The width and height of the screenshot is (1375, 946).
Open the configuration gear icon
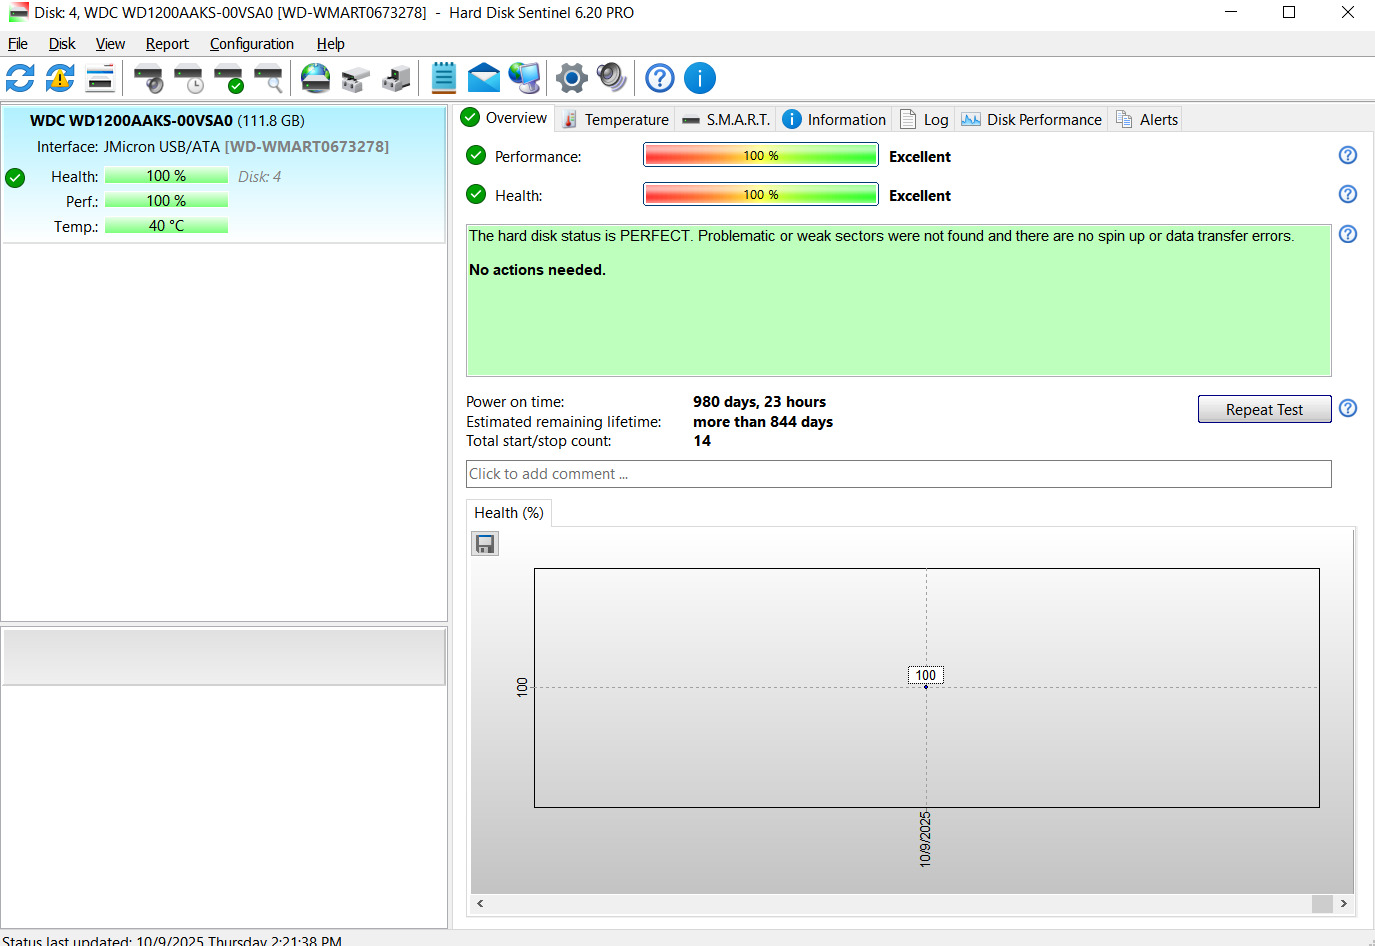tap(571, 78)
